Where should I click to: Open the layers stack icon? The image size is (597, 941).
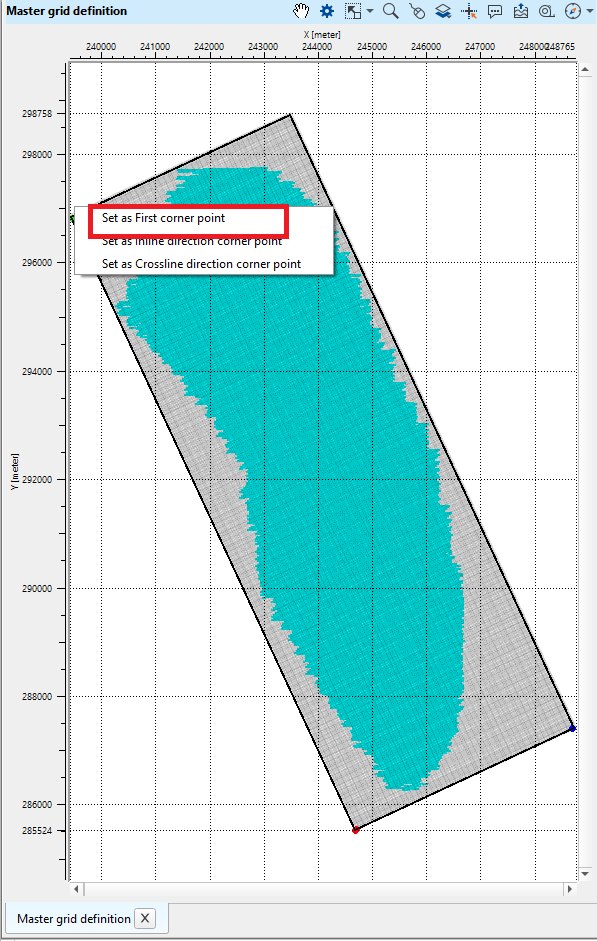(443, 11)
